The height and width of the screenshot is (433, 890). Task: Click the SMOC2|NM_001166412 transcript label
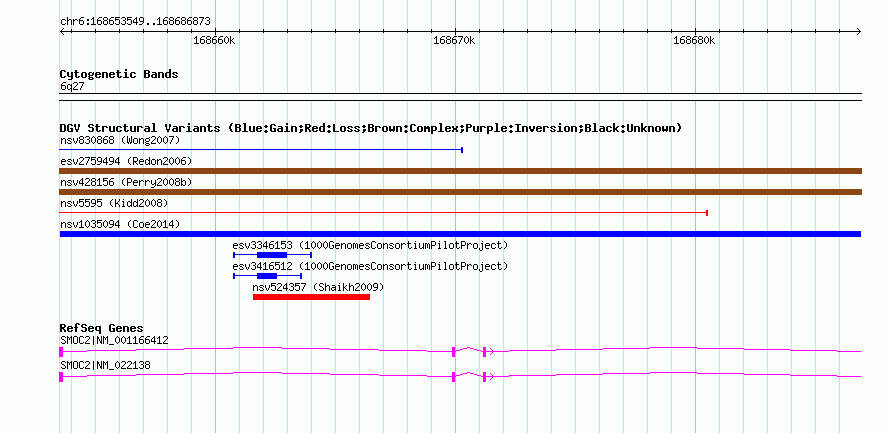coord(114,340)
